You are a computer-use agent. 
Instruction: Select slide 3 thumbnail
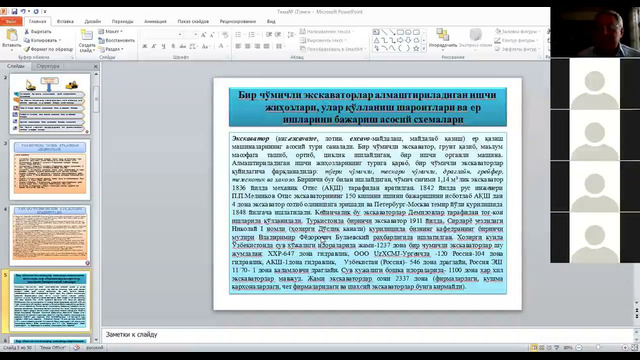pyautogui.click(x=50, y=169)
